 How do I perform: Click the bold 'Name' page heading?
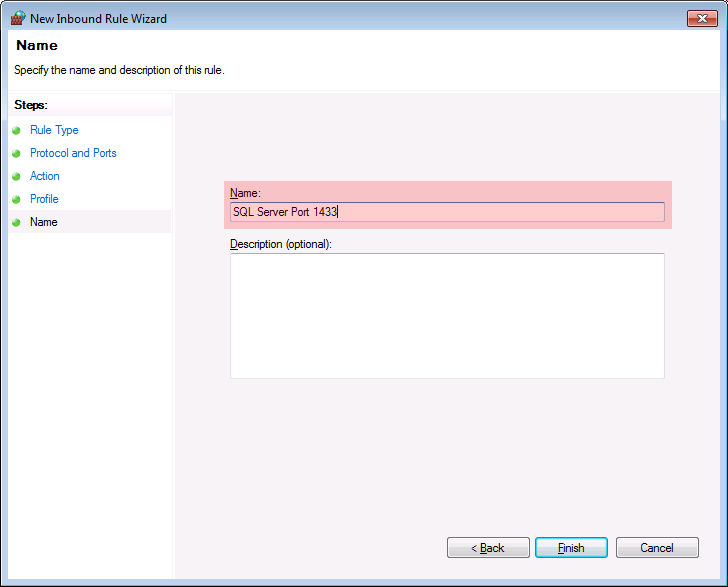[37, 46]
